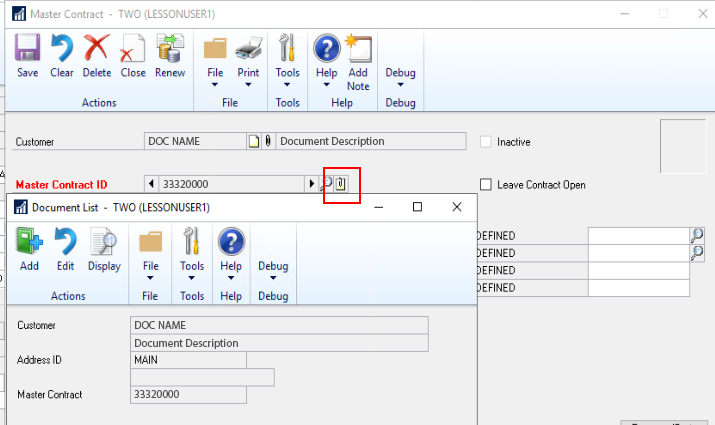Click the Renew contract icon

click(x=169, y=55)
